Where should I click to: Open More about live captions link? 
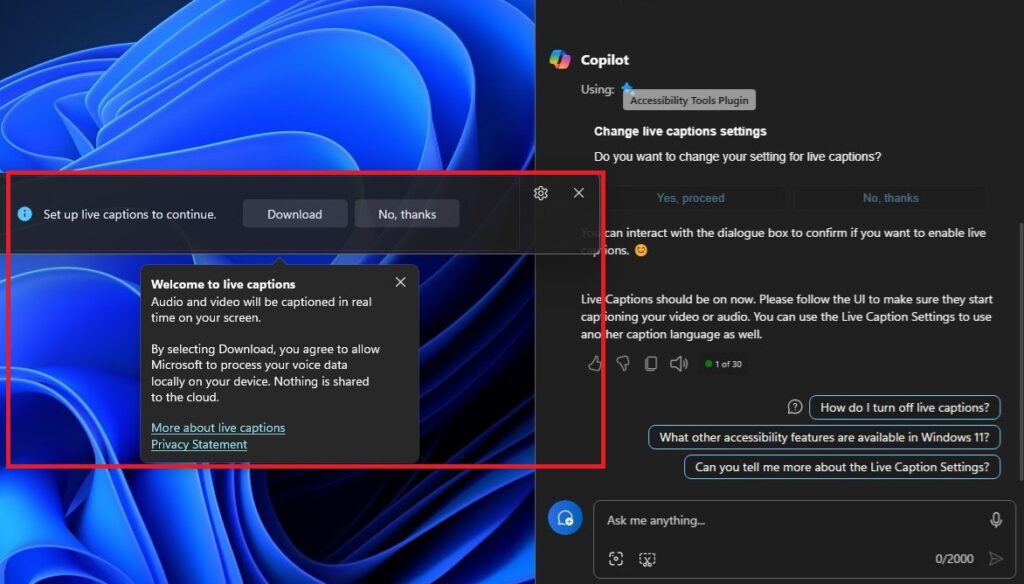pos(218,428)
